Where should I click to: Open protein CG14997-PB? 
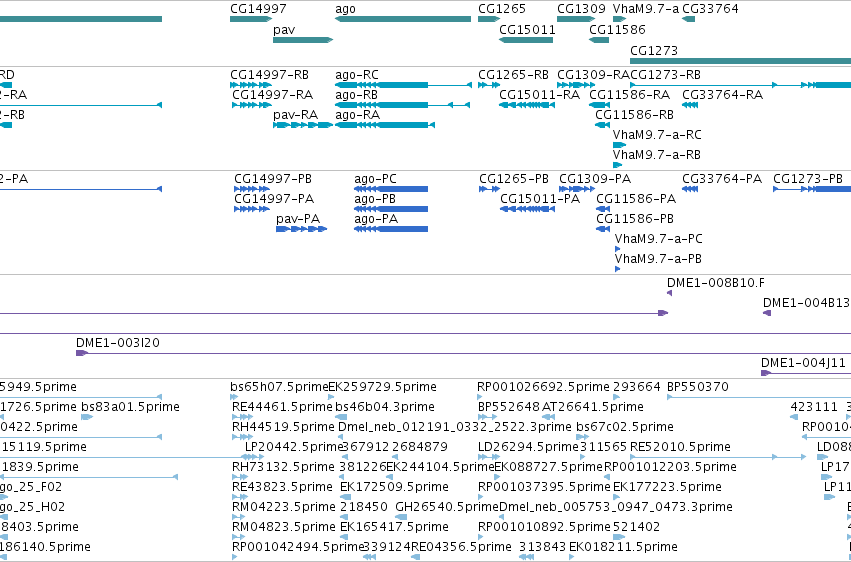point(252,189)
